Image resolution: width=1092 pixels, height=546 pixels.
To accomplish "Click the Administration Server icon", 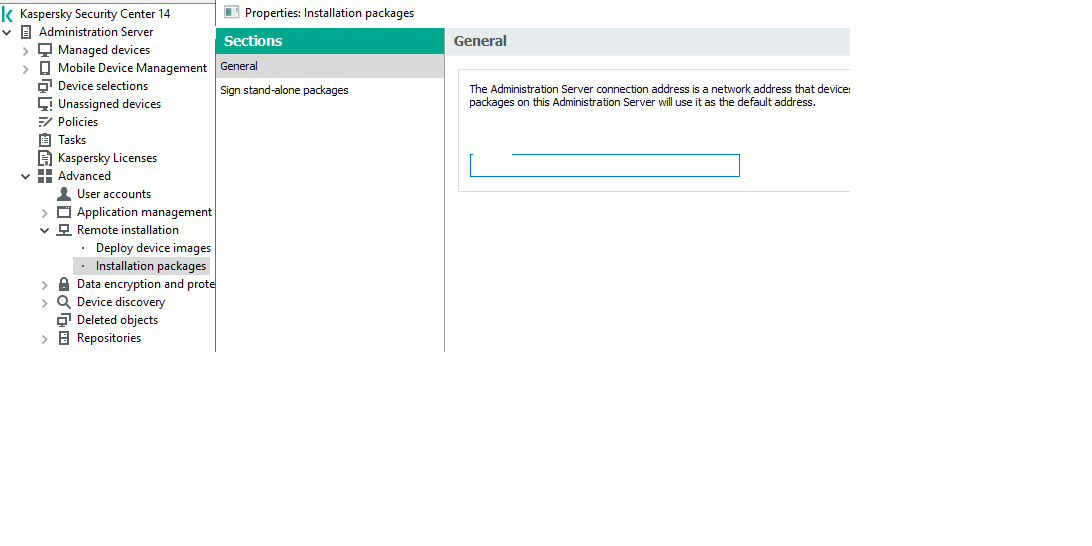I will pyautogui.click(x=26, y=32).
